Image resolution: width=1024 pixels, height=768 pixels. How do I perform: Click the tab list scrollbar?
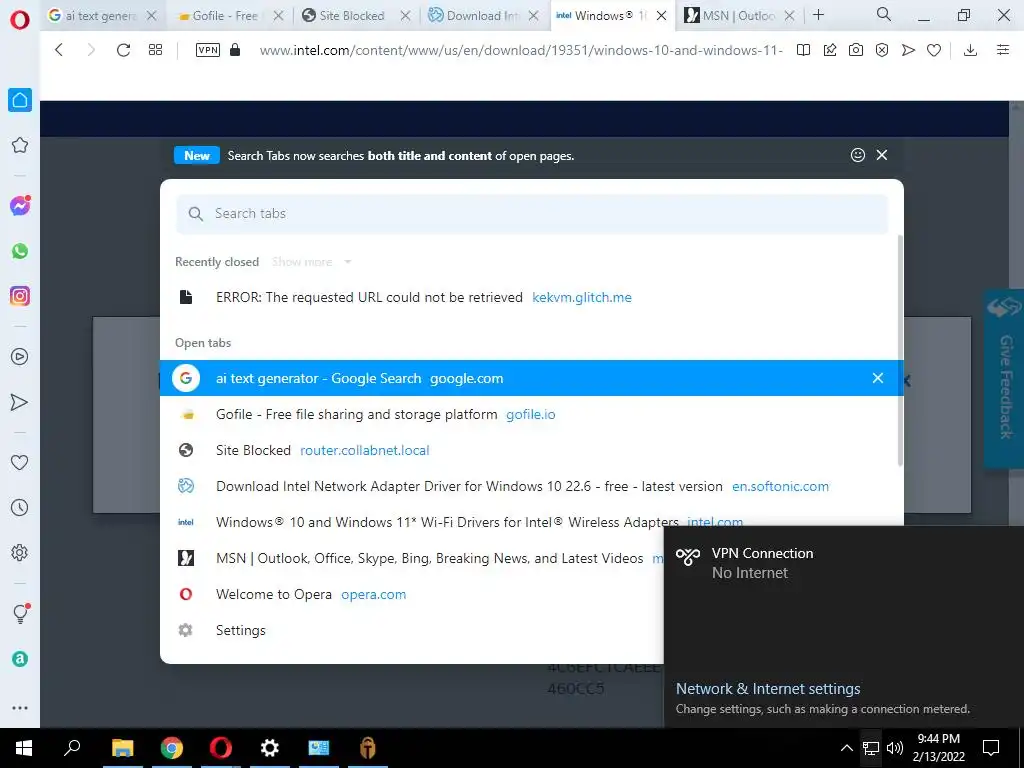point(901,351)
